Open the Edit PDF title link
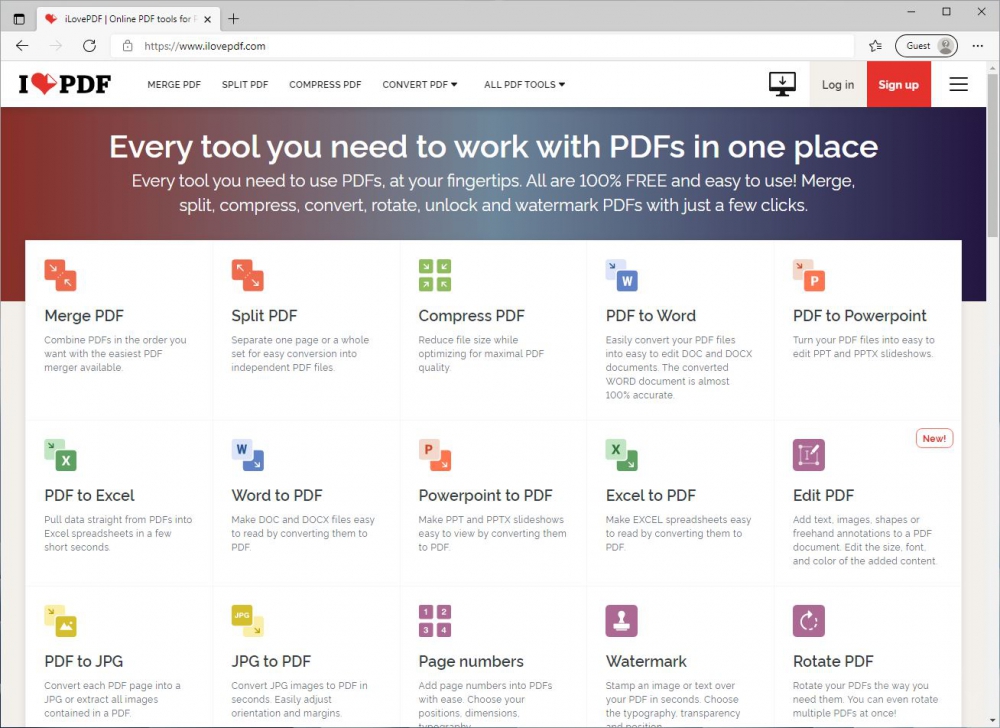This screenshot has width=1000, height=728. point(823,495)
